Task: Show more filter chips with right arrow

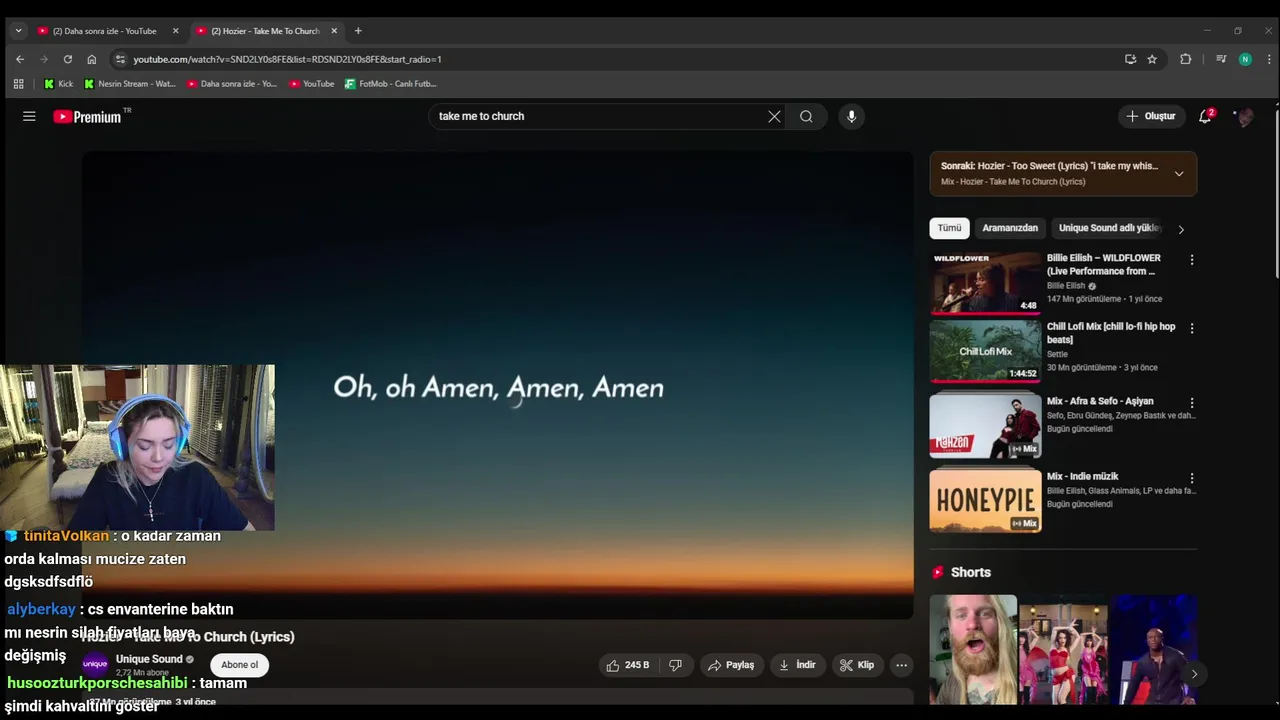Action: coord(1181,229)
